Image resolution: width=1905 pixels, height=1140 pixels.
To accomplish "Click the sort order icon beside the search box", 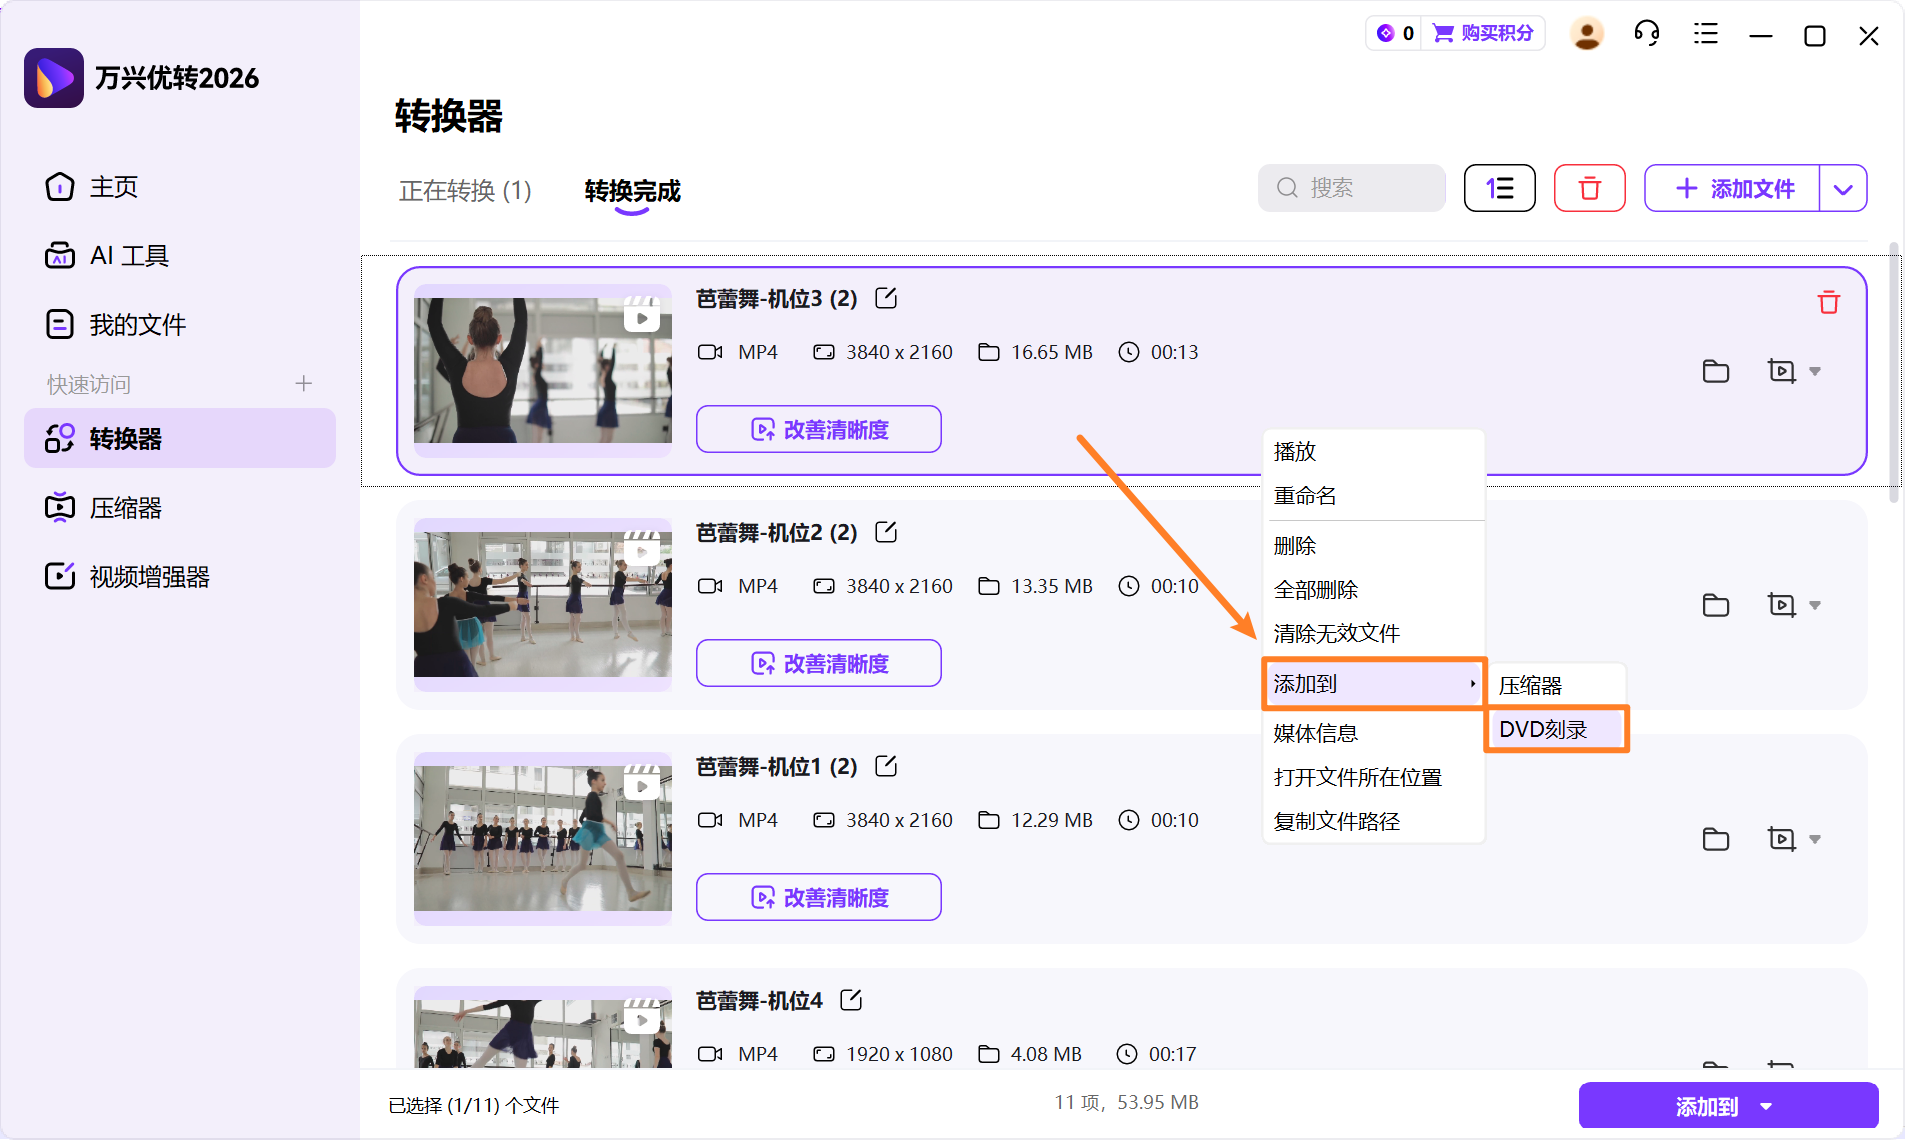I will coord(1499,188).
